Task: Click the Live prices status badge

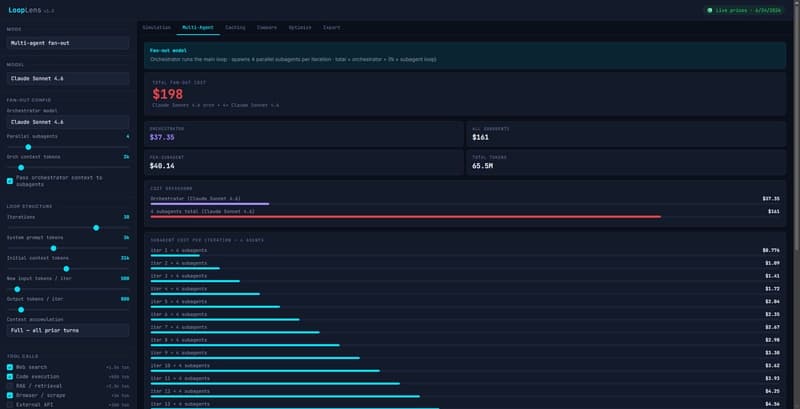Action: point(744,10)
